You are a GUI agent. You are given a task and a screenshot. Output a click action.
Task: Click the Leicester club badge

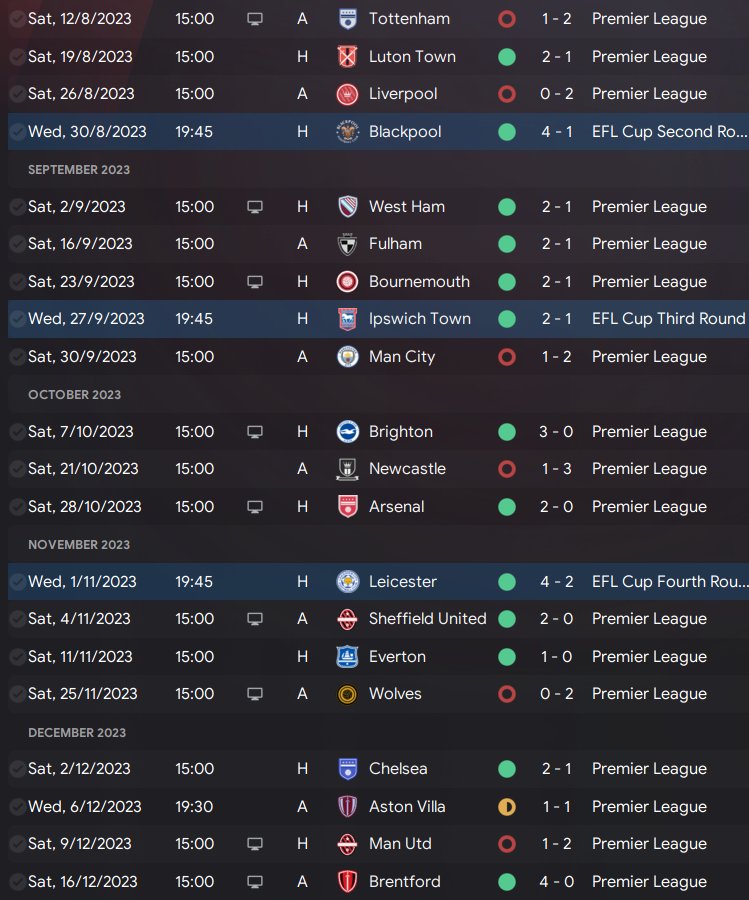tap(347, 582)
